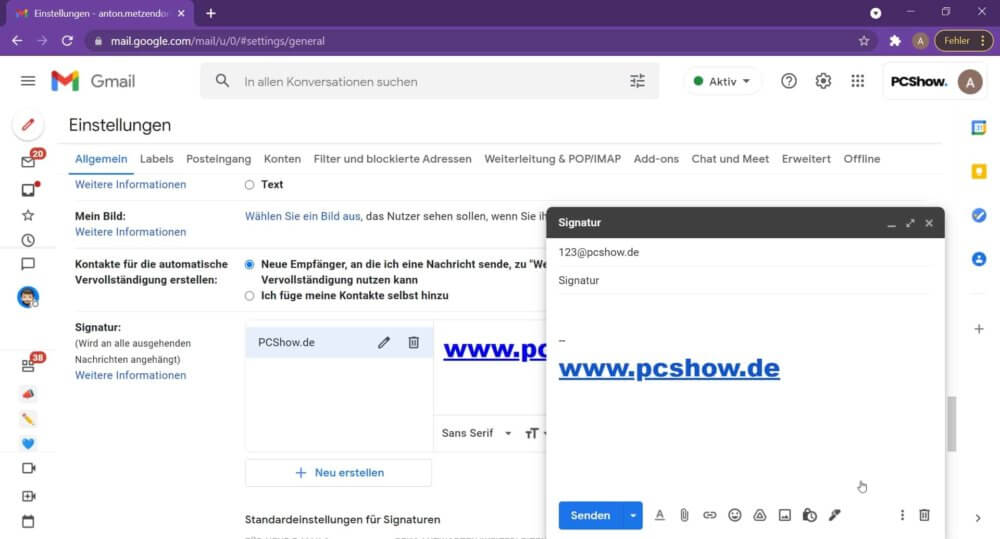
Task: Open the chat bubble icon in sidebar
Action: tap(28, 264)
